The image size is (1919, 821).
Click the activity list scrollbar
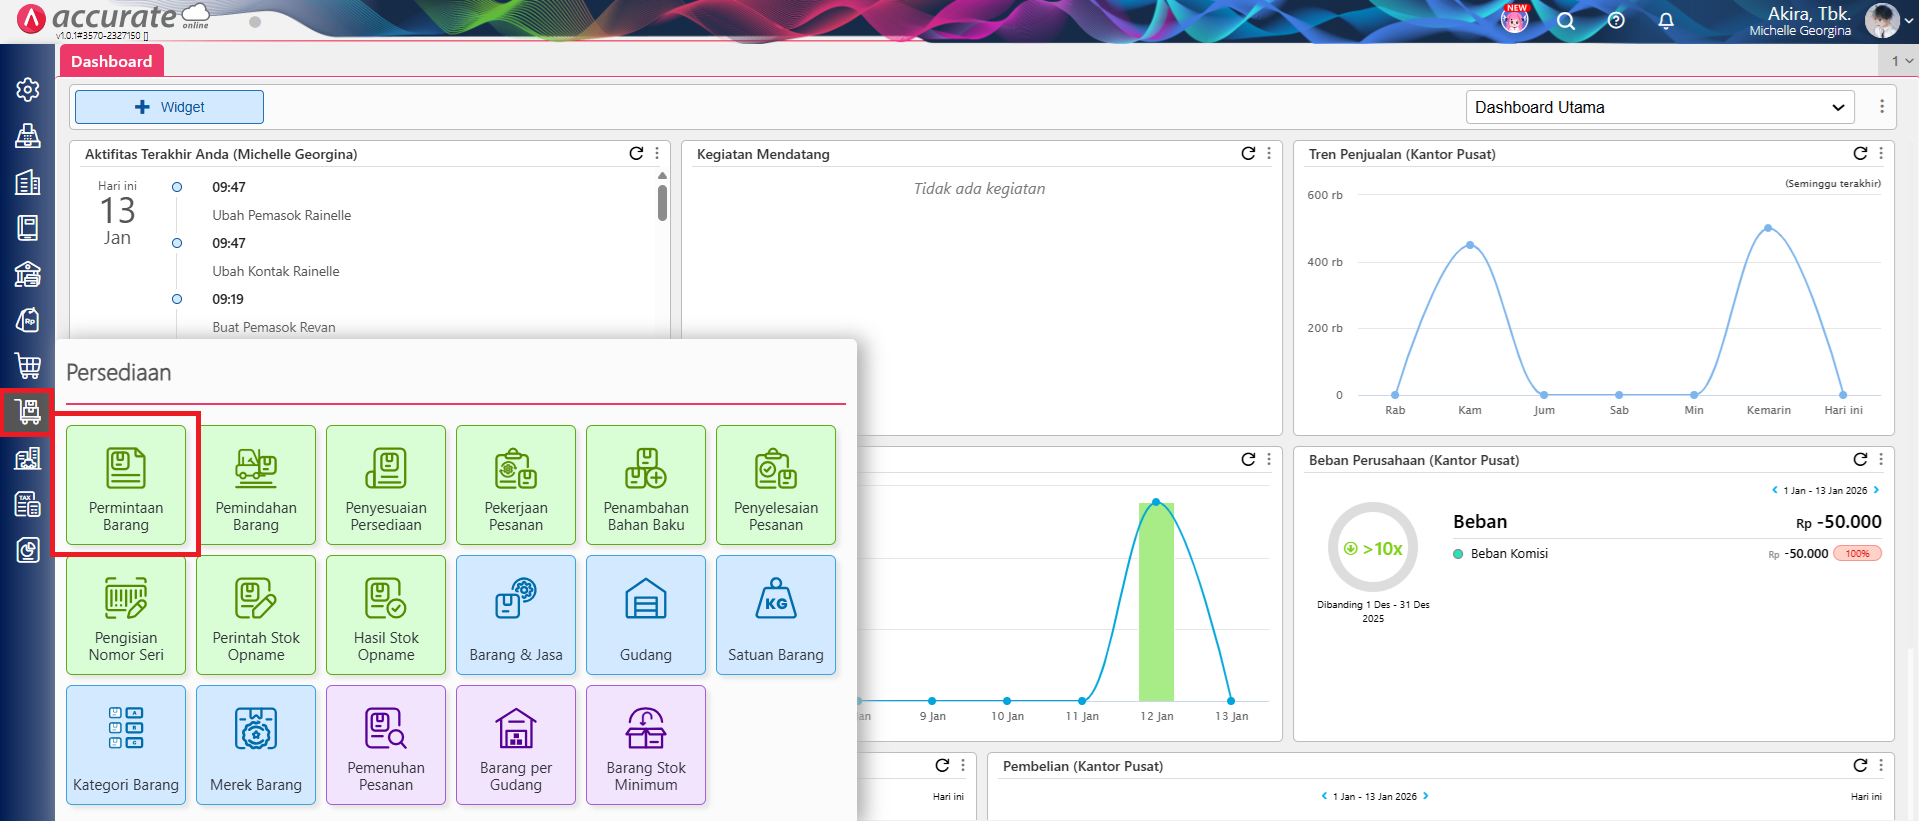coord(662,202)
